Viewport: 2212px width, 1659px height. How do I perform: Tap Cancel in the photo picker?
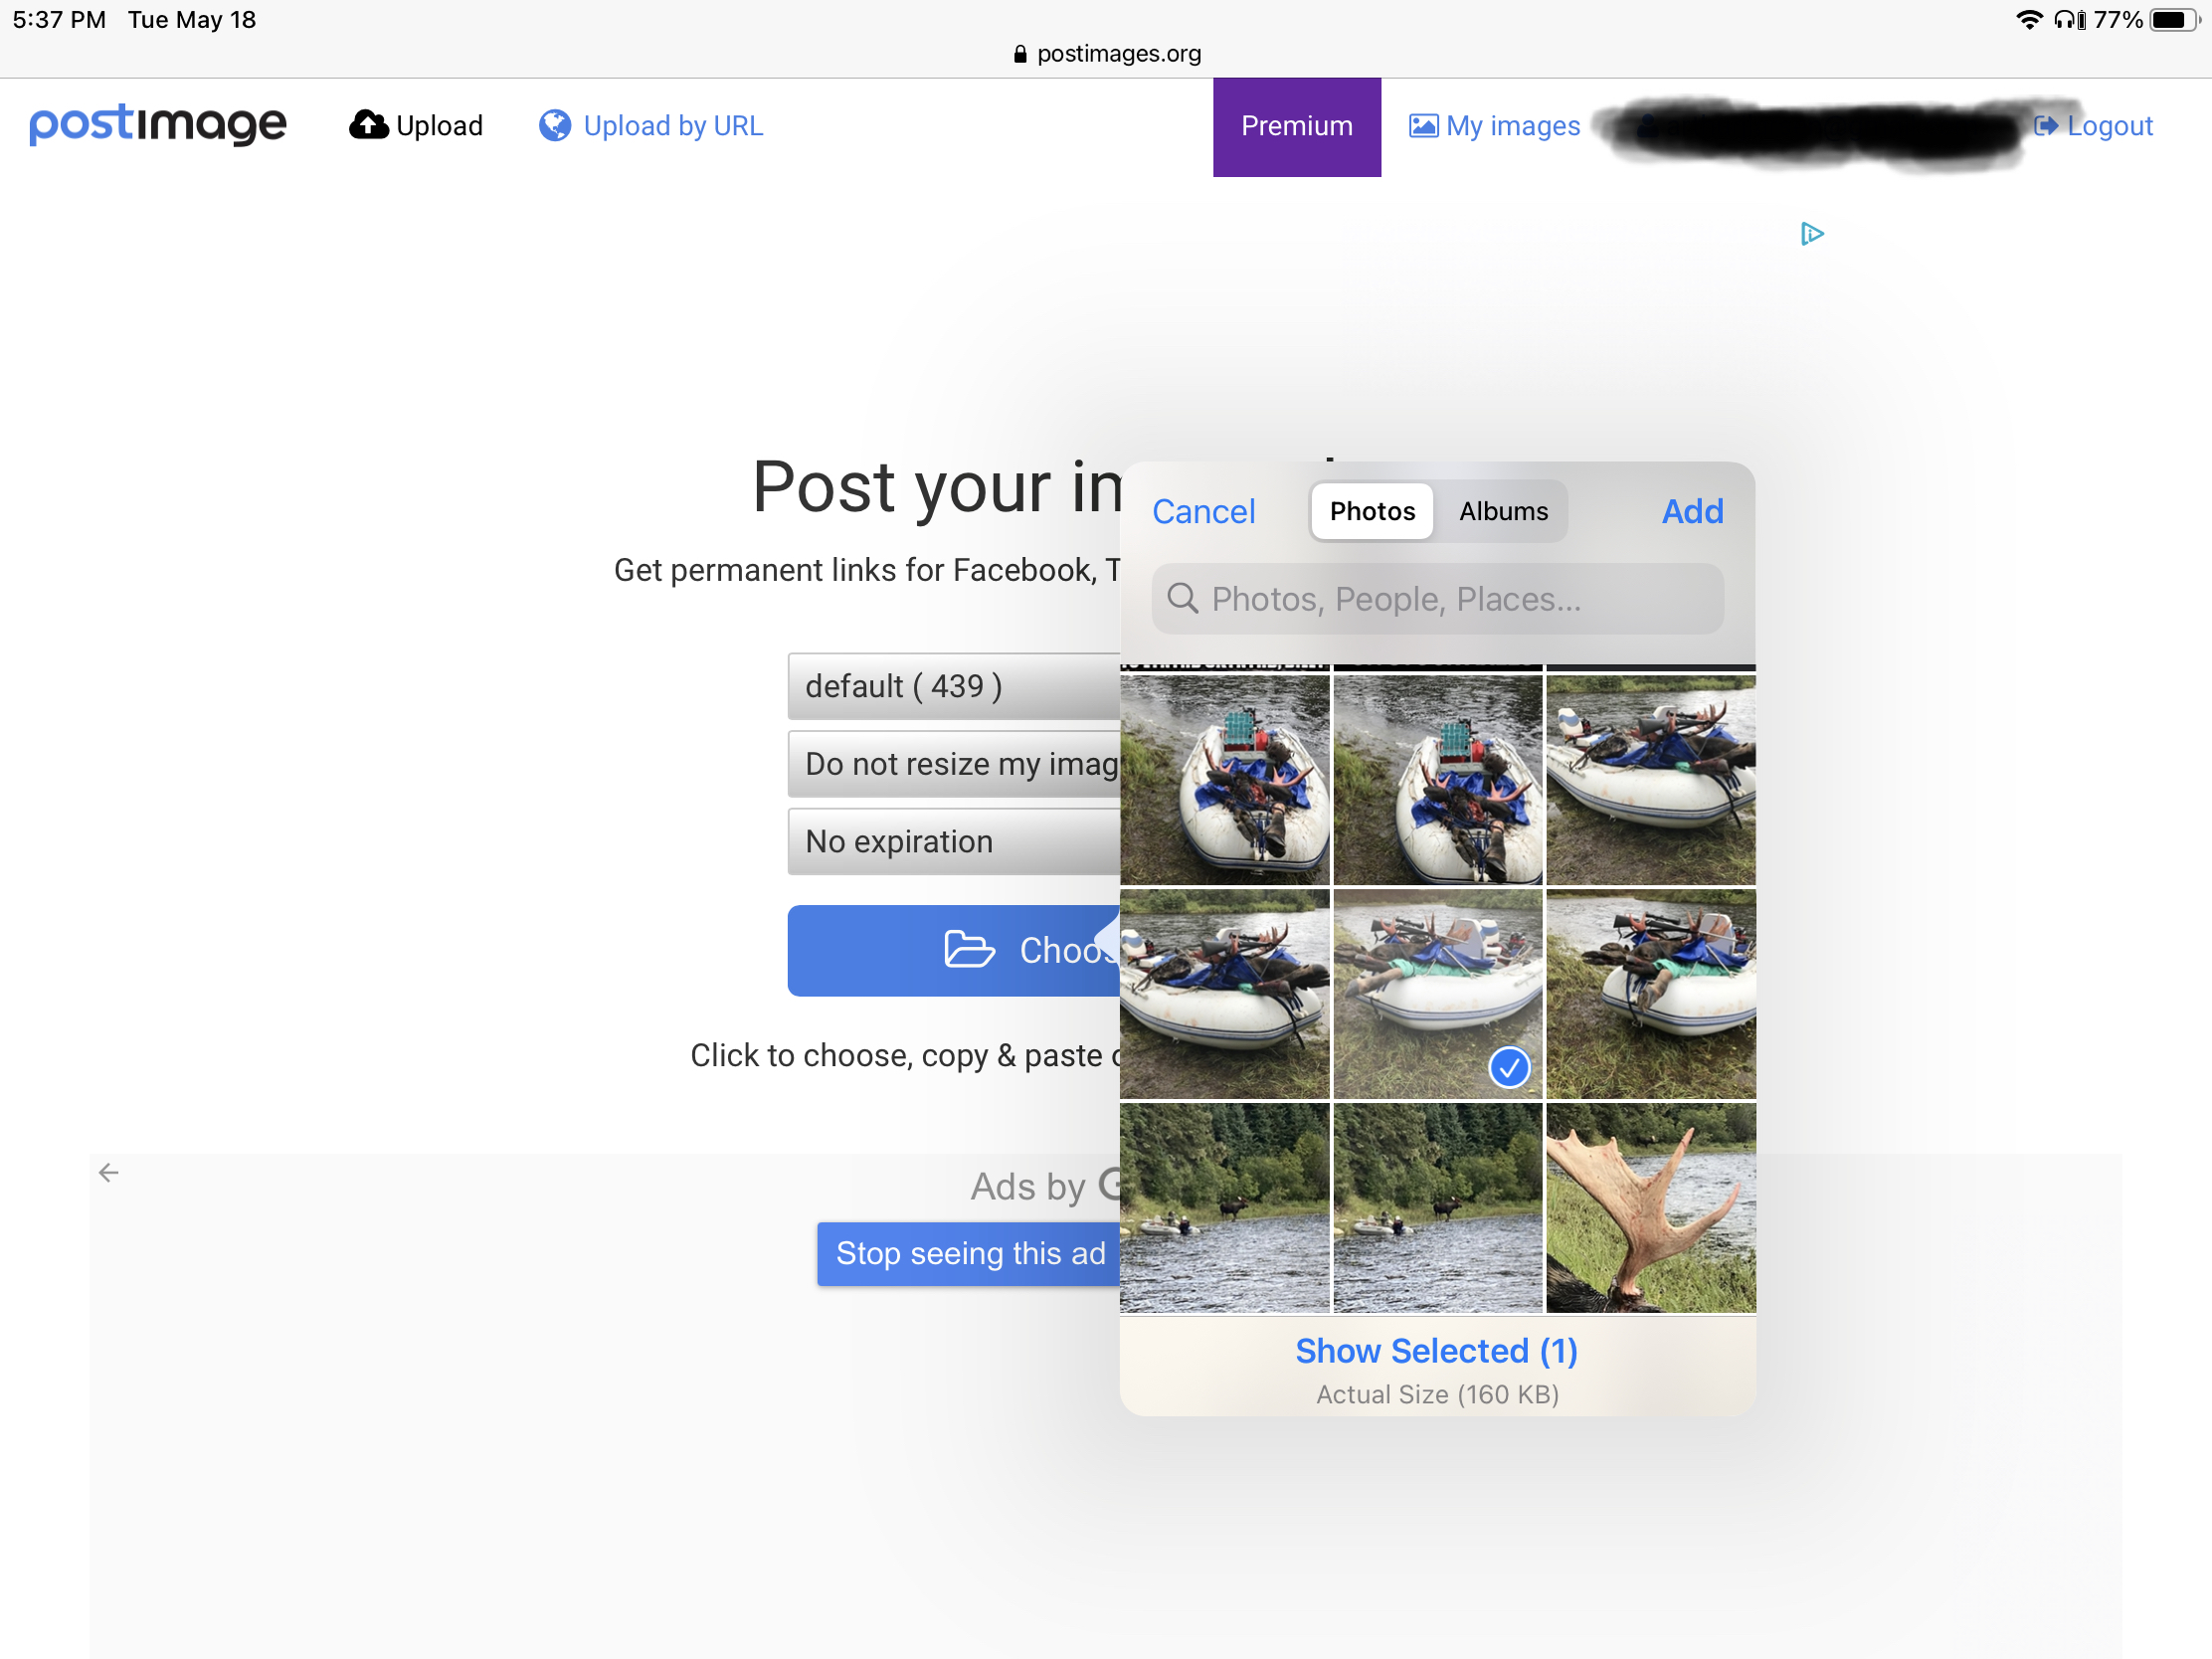(x=1203, y=512)
